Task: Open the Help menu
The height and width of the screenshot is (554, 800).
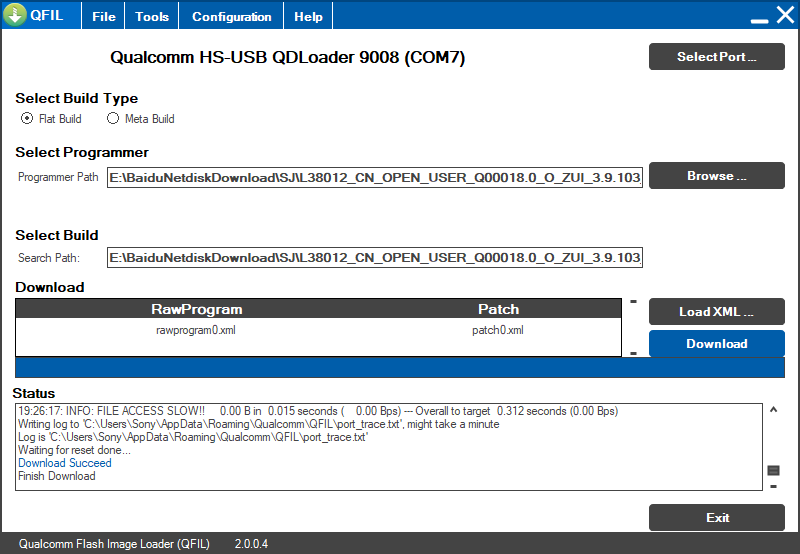Action: (308, 16)
